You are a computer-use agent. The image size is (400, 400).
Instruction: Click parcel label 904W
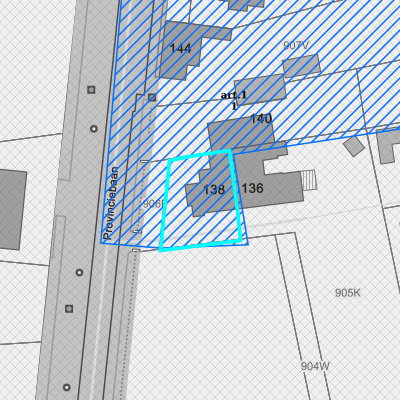click(x=315, y=366)
